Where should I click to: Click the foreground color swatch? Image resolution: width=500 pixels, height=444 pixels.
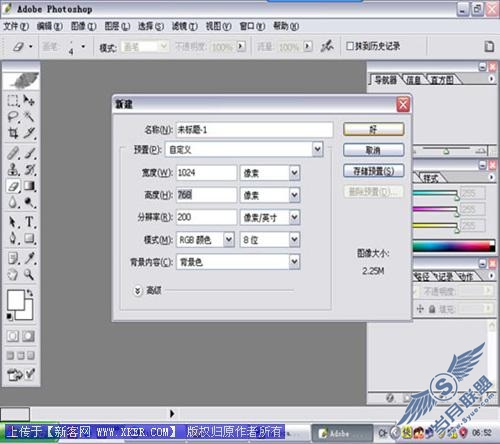coord(16,300)
